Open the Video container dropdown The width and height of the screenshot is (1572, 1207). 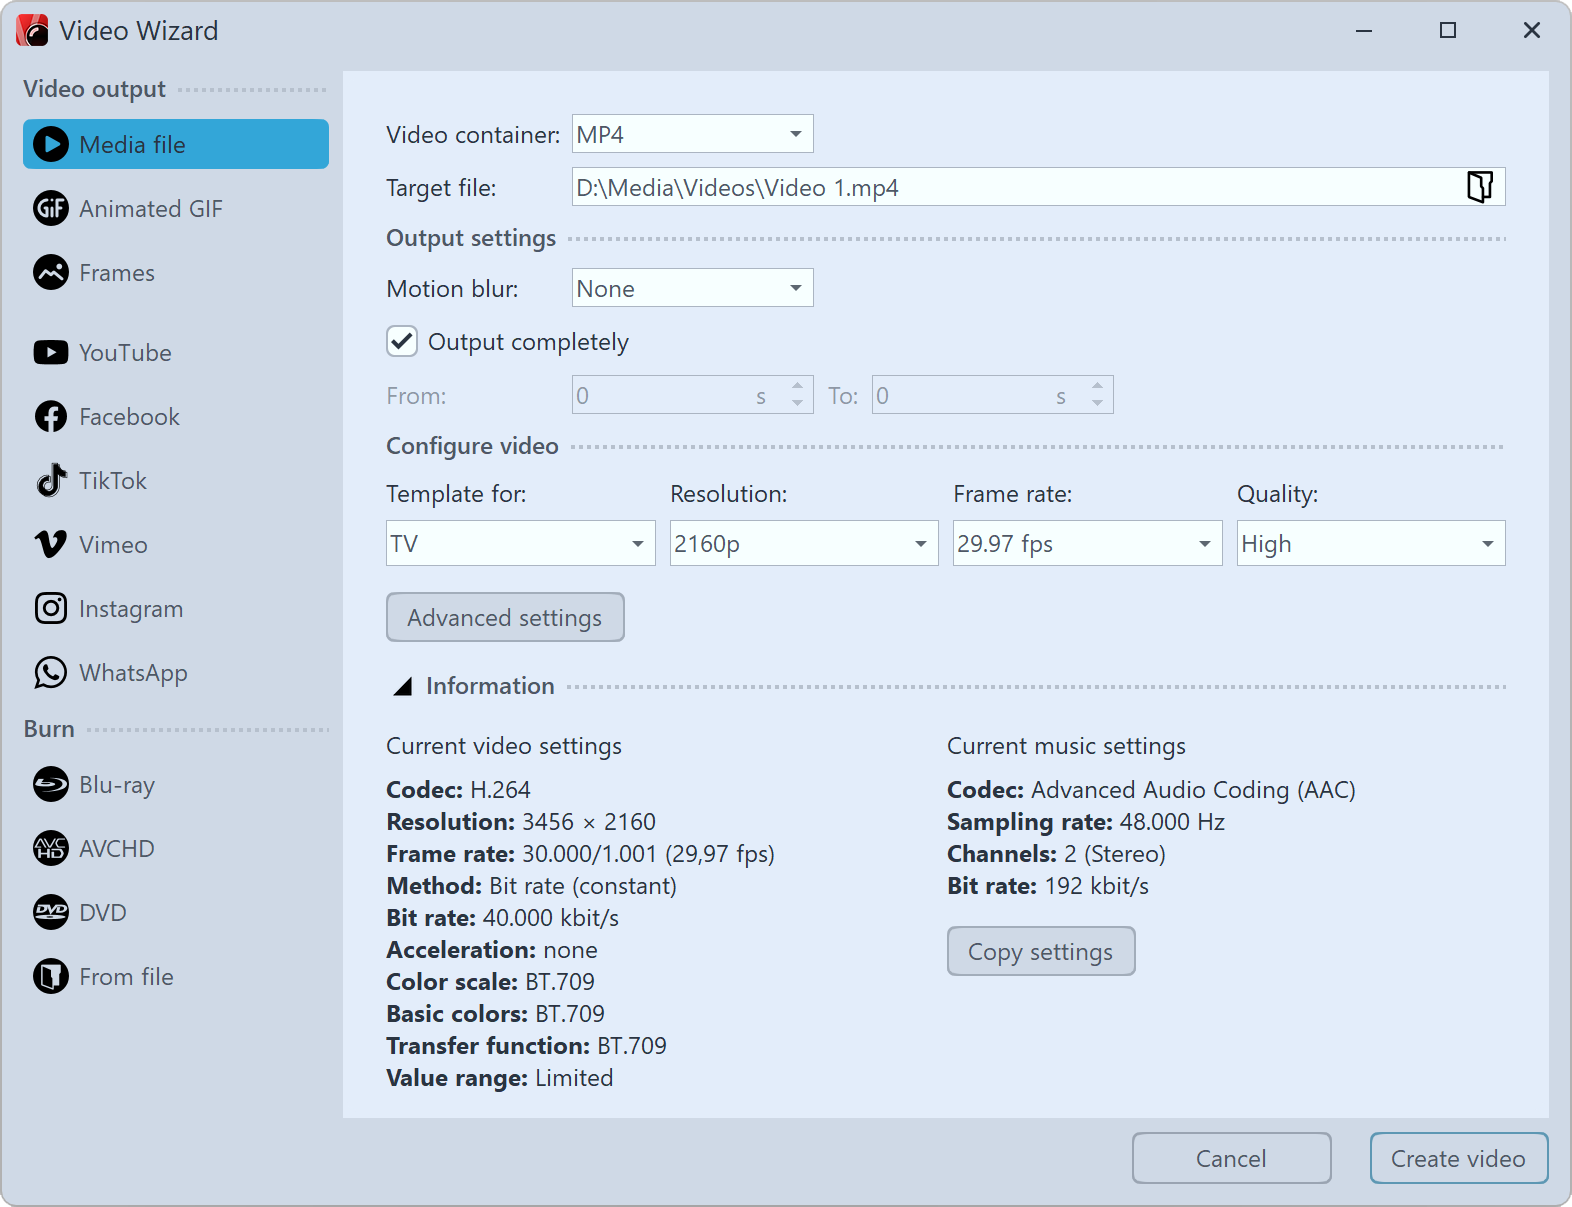tap(693, 134)
